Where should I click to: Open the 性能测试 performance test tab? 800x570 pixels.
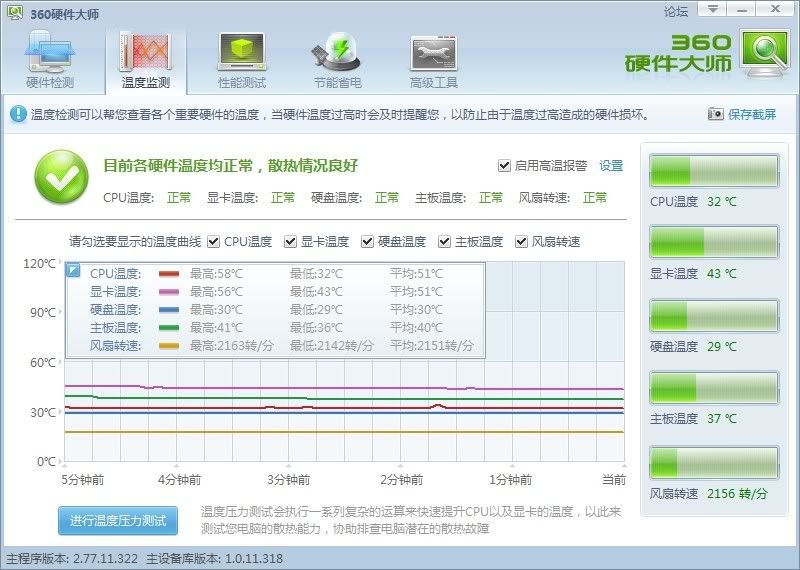[x=242, y=60]
